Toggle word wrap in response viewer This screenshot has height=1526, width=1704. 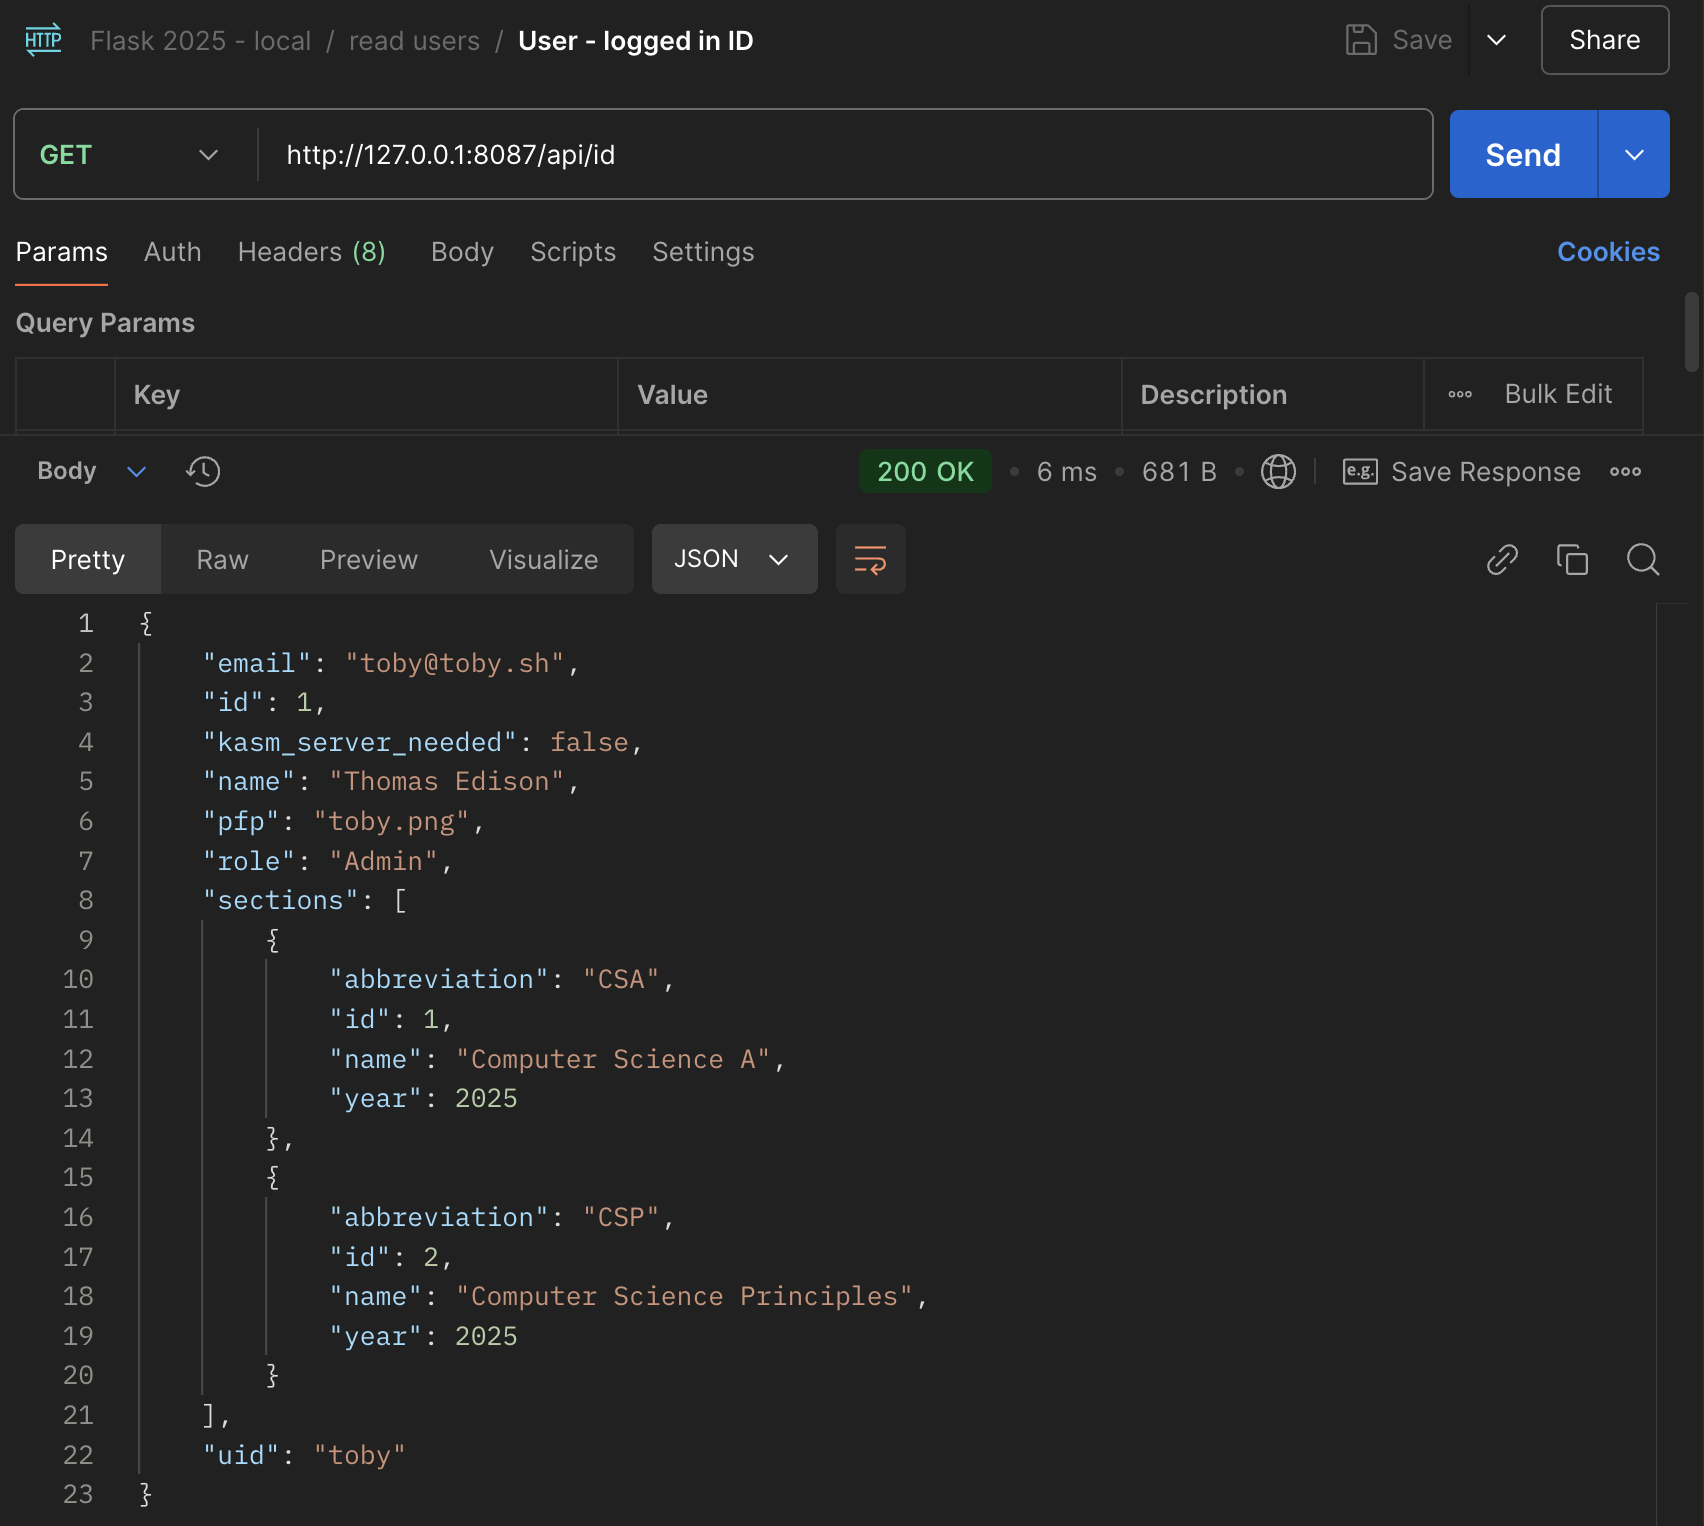coord(870,559)
